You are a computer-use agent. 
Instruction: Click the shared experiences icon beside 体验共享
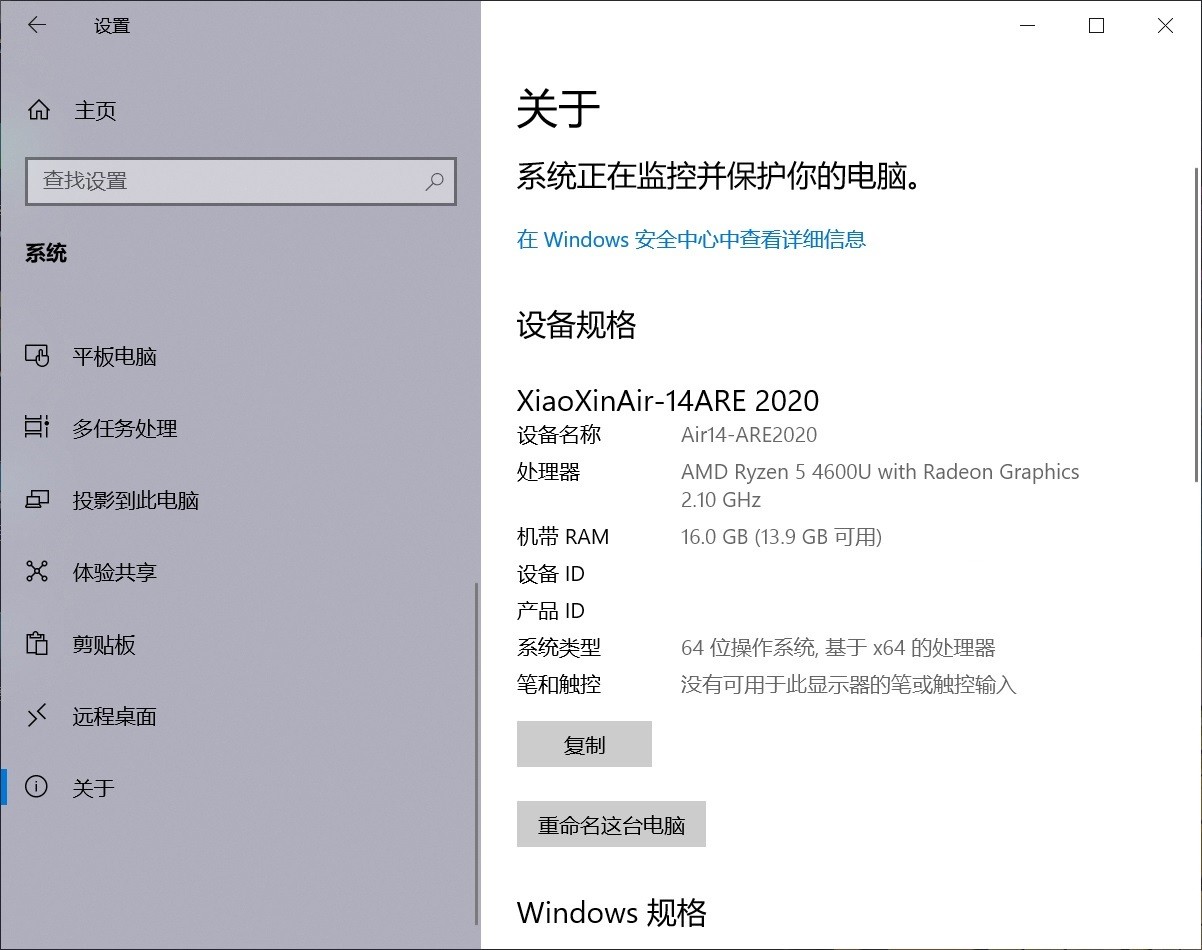pos(37,572)
